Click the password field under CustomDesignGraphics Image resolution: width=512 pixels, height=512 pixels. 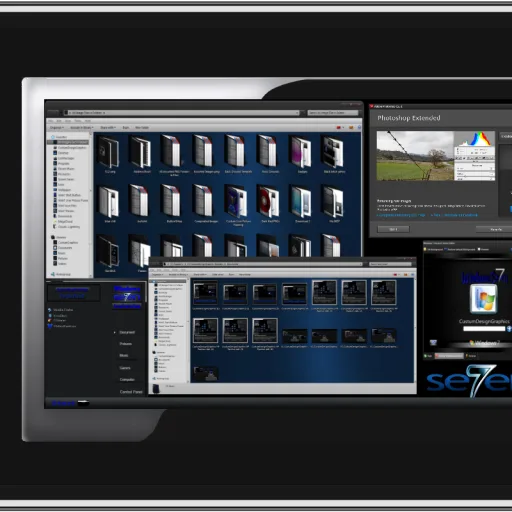[x=484, y=329]
